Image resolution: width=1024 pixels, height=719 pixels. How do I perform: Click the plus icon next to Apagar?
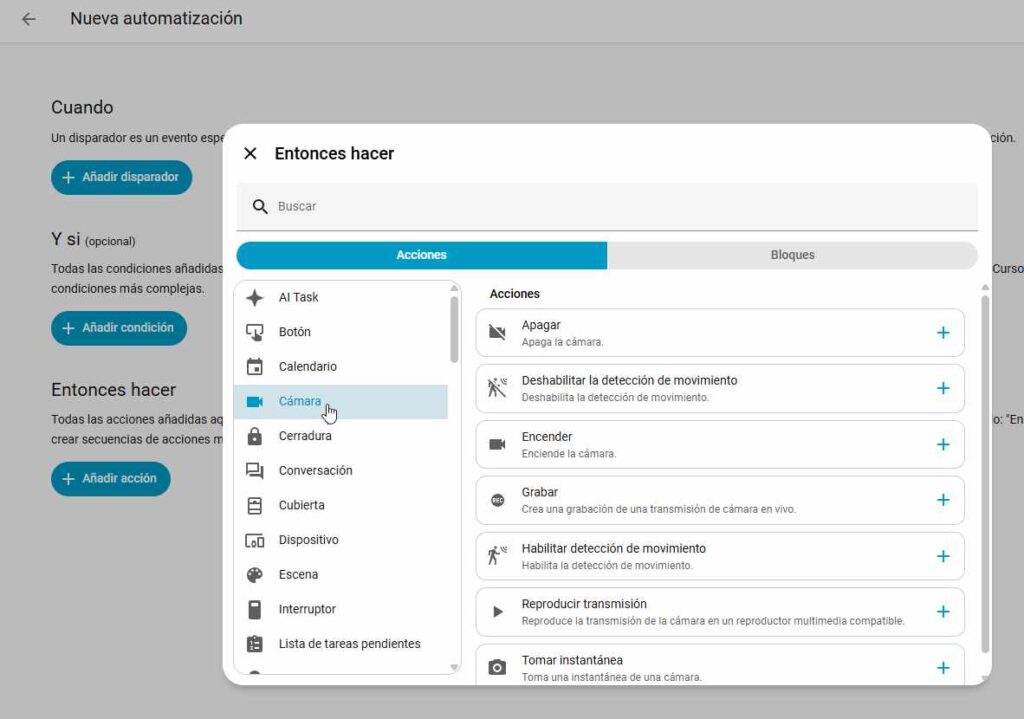point(942,333)
